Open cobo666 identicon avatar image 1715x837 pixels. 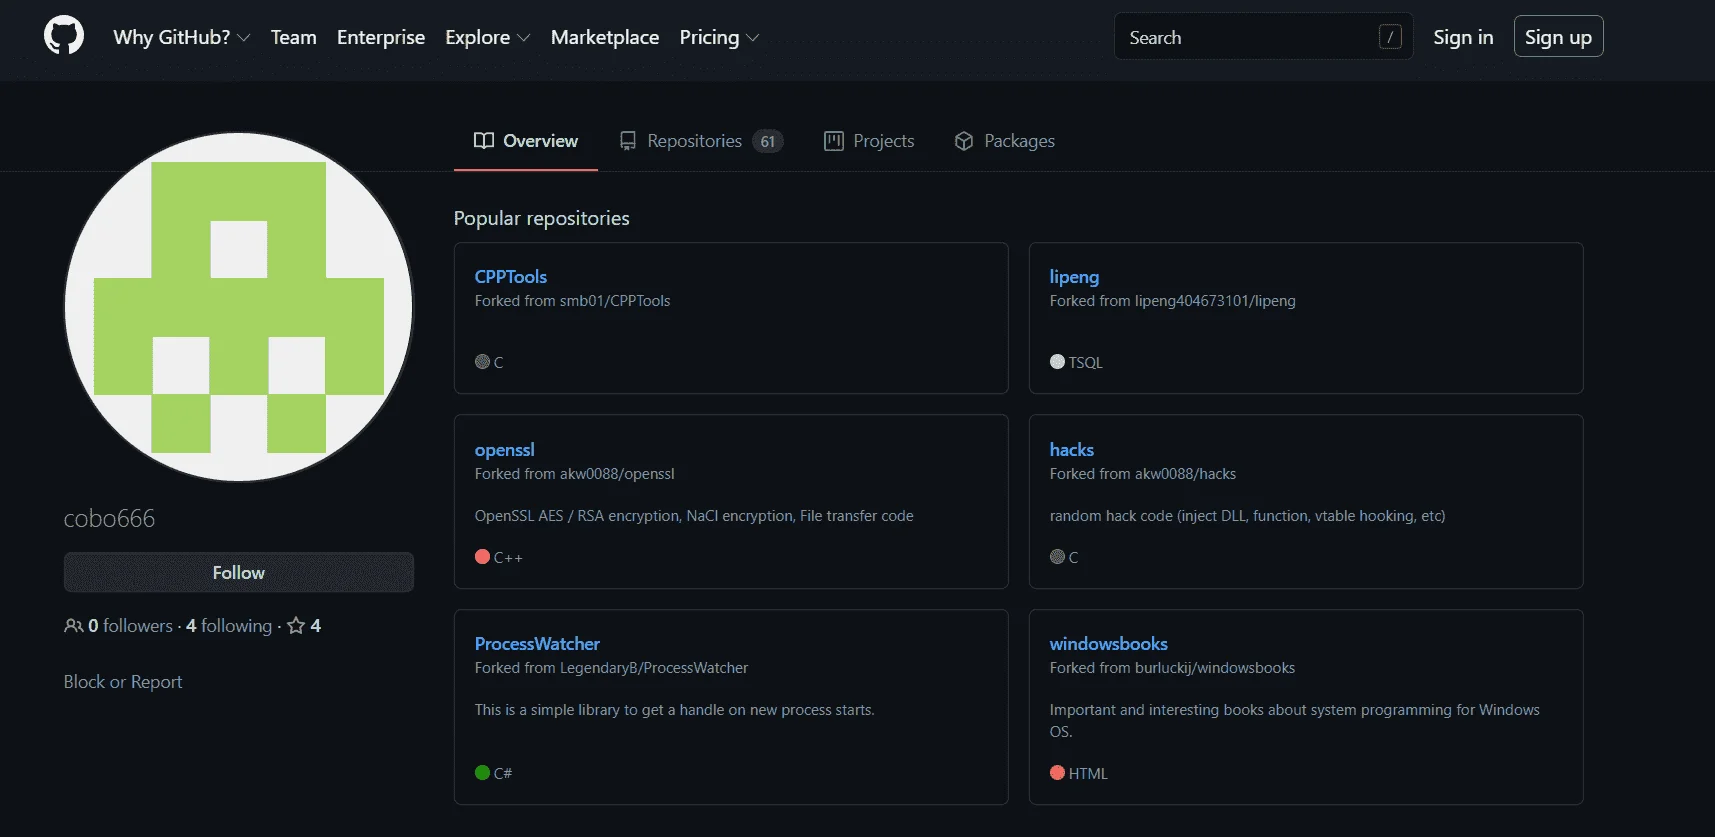click(x=239, y=307)
